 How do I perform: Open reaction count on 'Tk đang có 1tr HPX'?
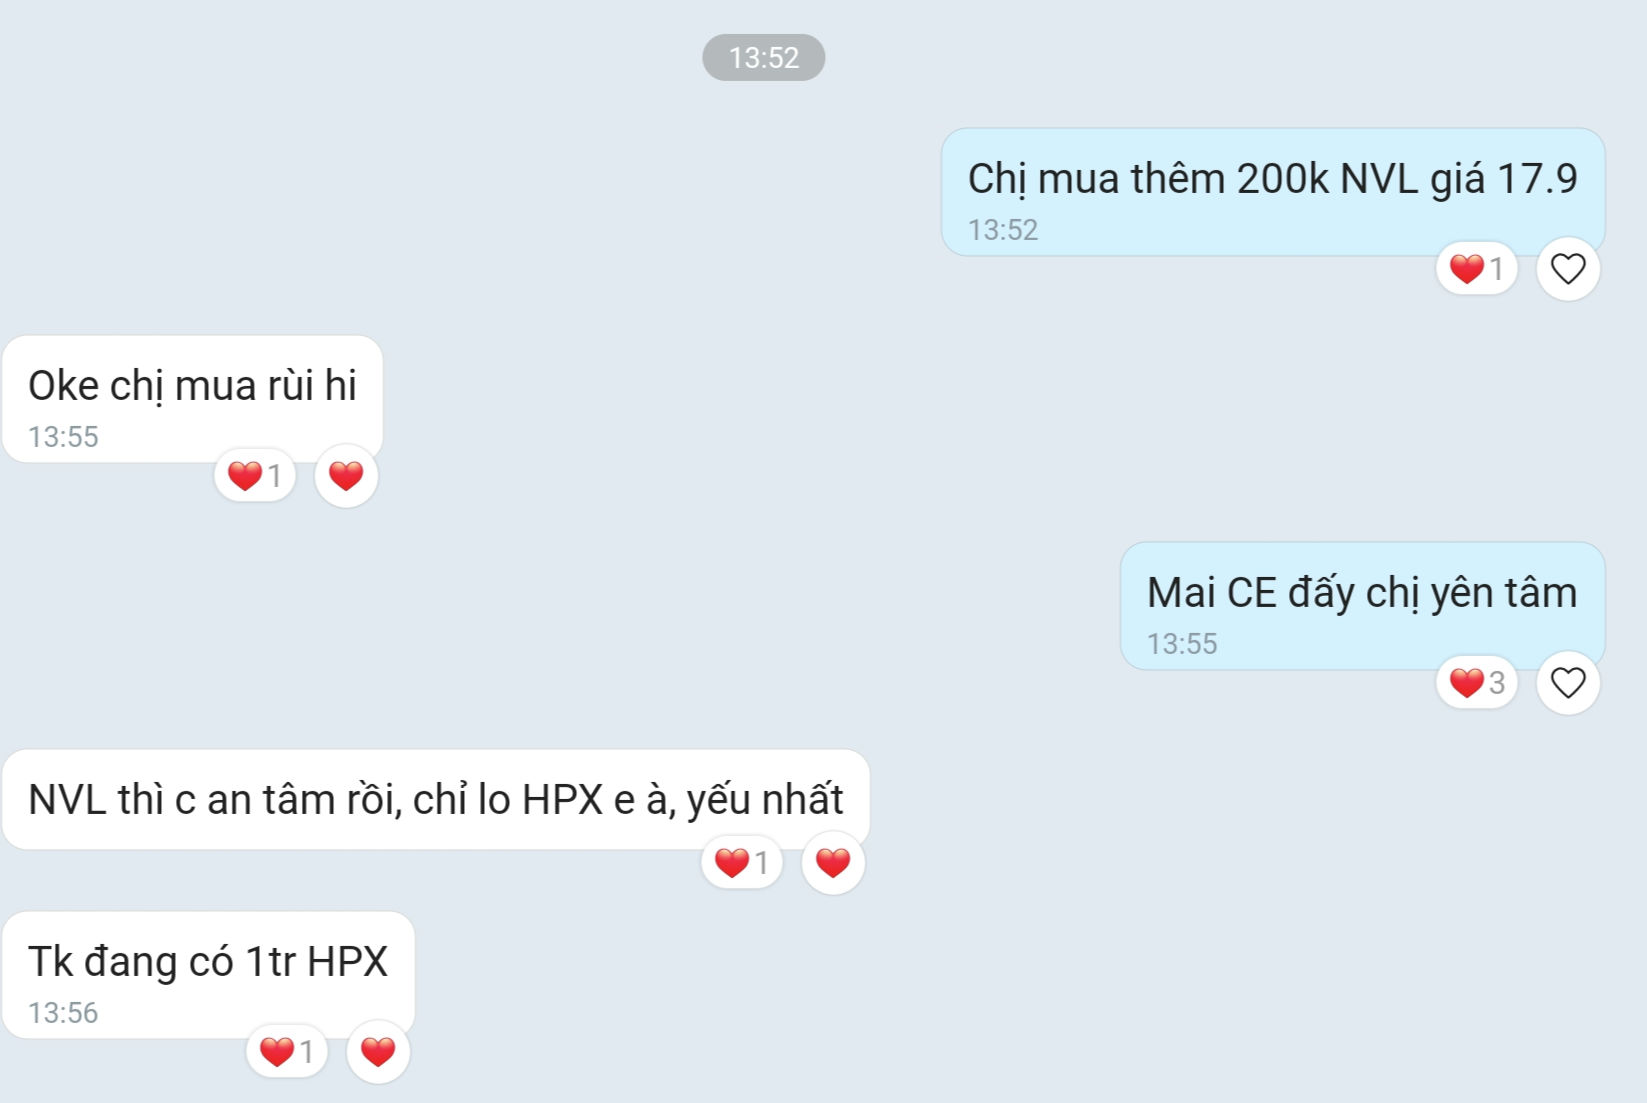[287, 1052]
